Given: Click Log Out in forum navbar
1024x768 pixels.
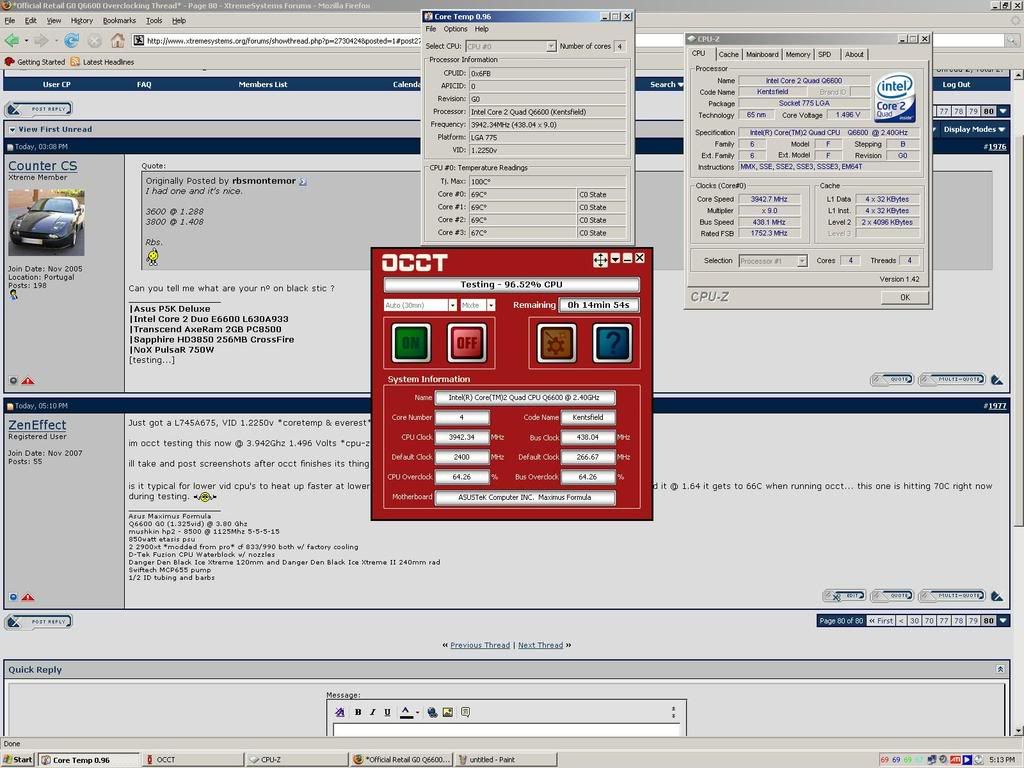Looking at the screenshot, I should point(956,84).
